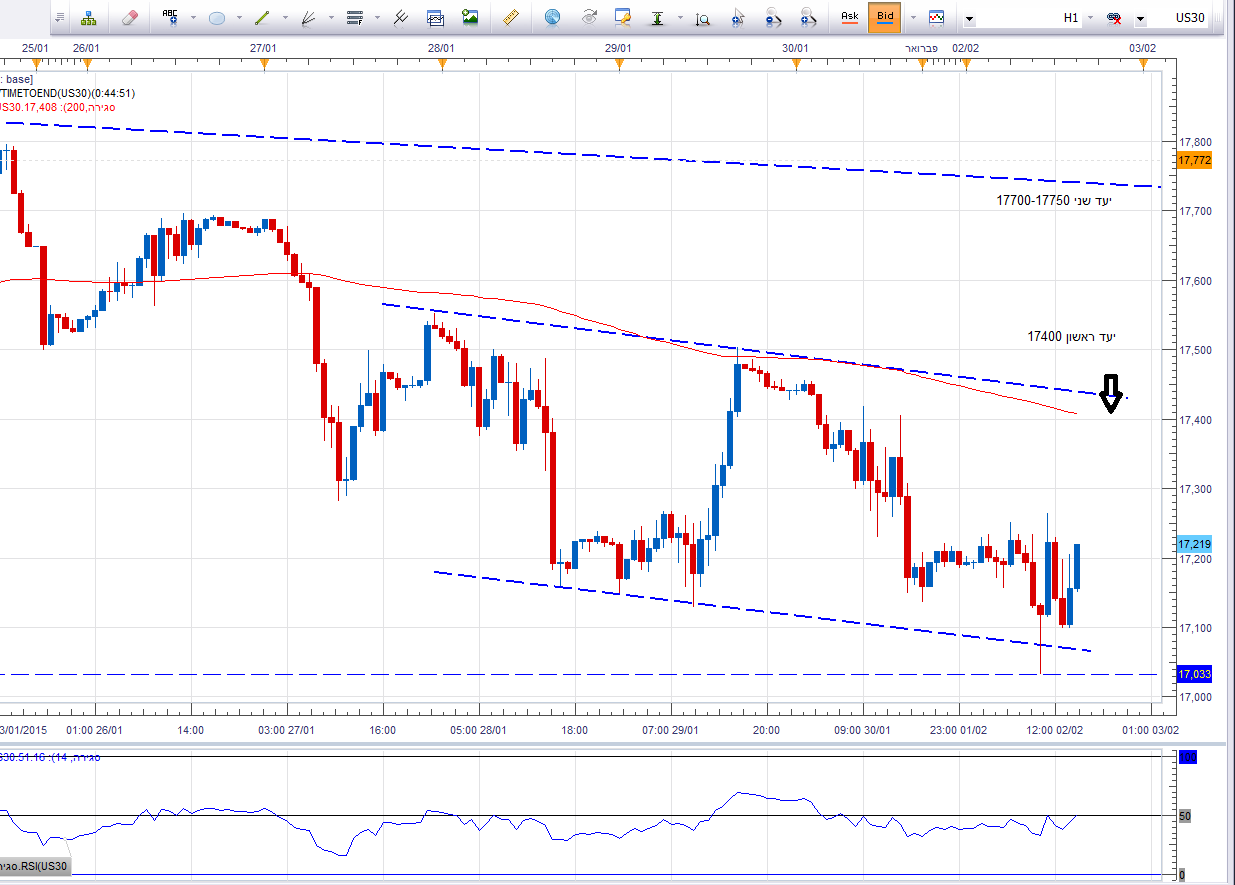The height and width of the screenshot is (885, 1235).
Task: Toggle the Ask price button
Action: coord(850,17)
